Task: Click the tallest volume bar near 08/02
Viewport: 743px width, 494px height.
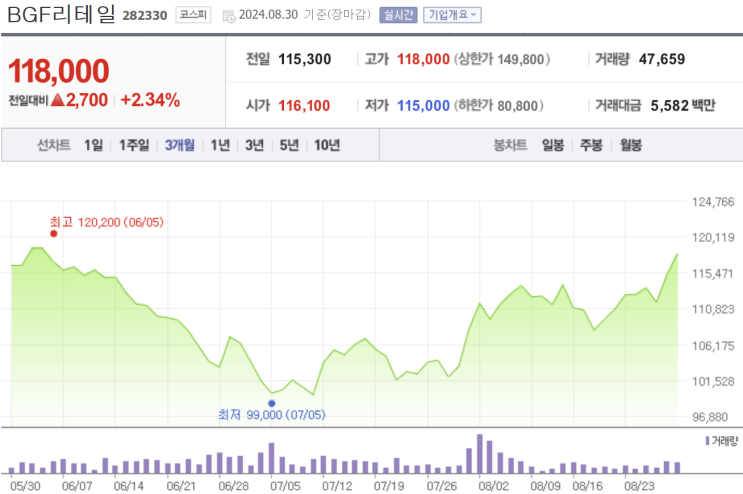Action: point(480,454)
